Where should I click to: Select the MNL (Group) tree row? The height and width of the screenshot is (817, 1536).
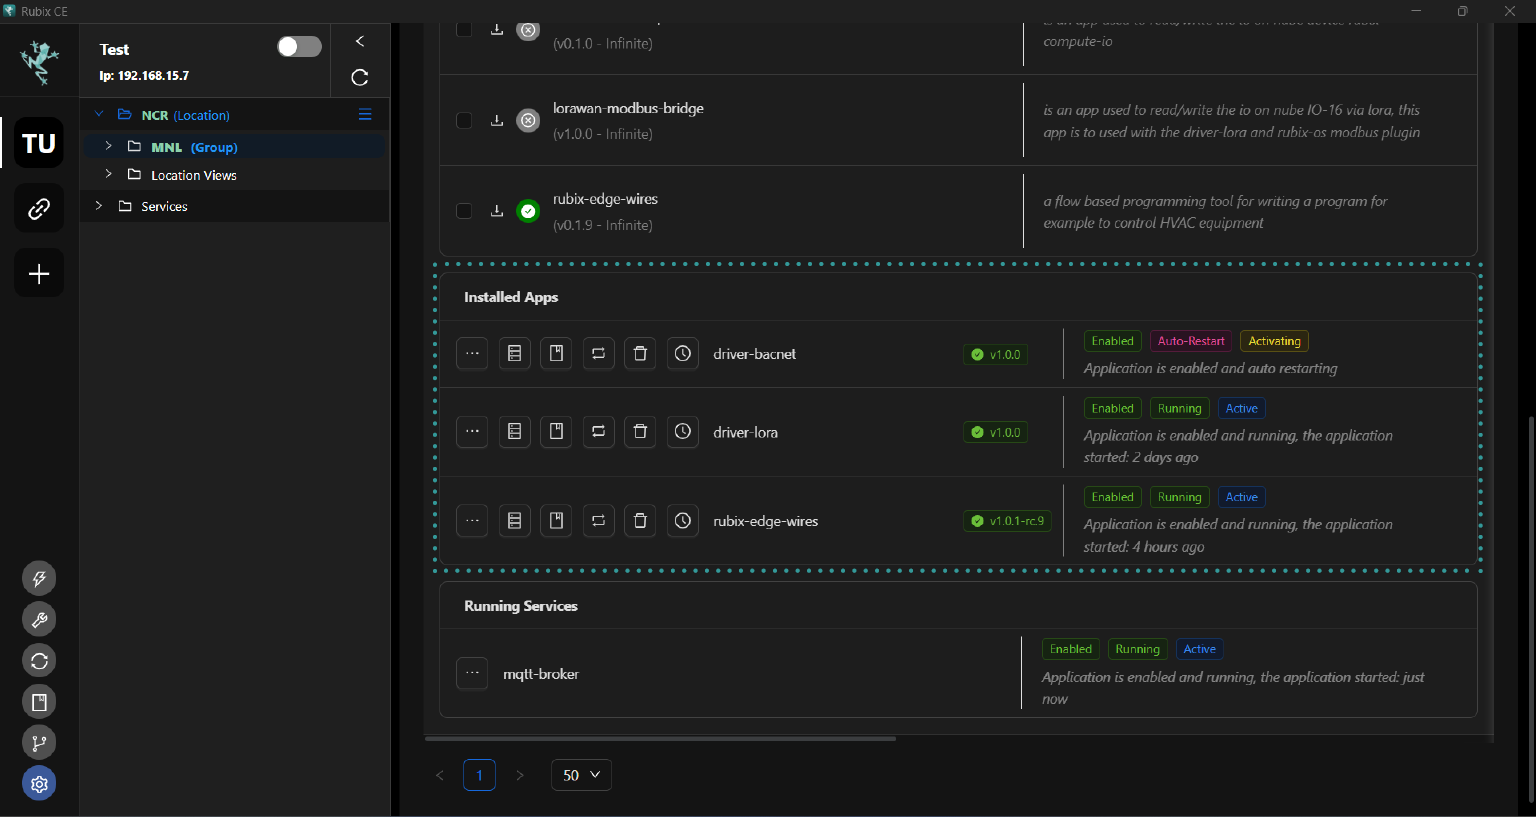234,146
